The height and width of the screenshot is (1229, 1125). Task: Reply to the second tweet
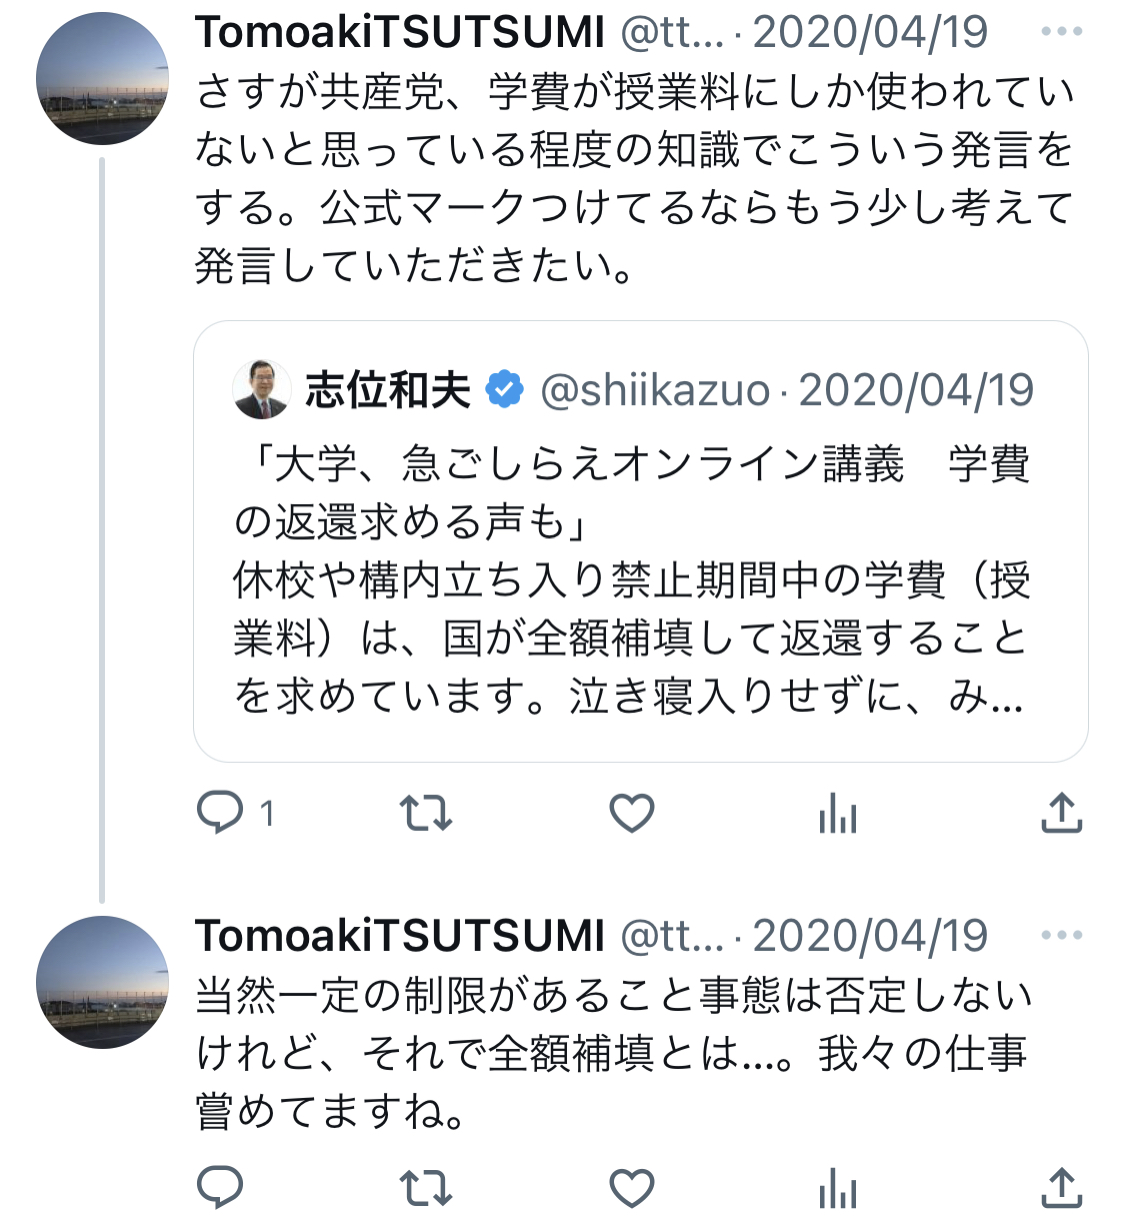point(221,1187)
